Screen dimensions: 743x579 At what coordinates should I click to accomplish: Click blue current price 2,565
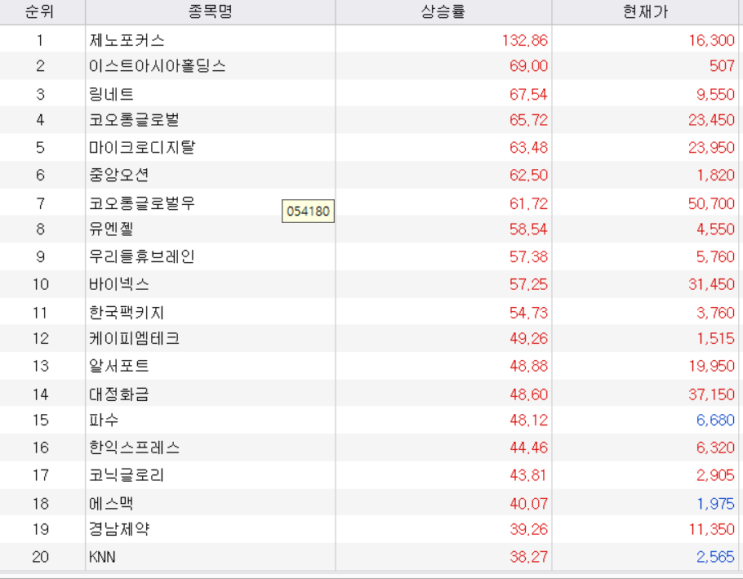716,557
